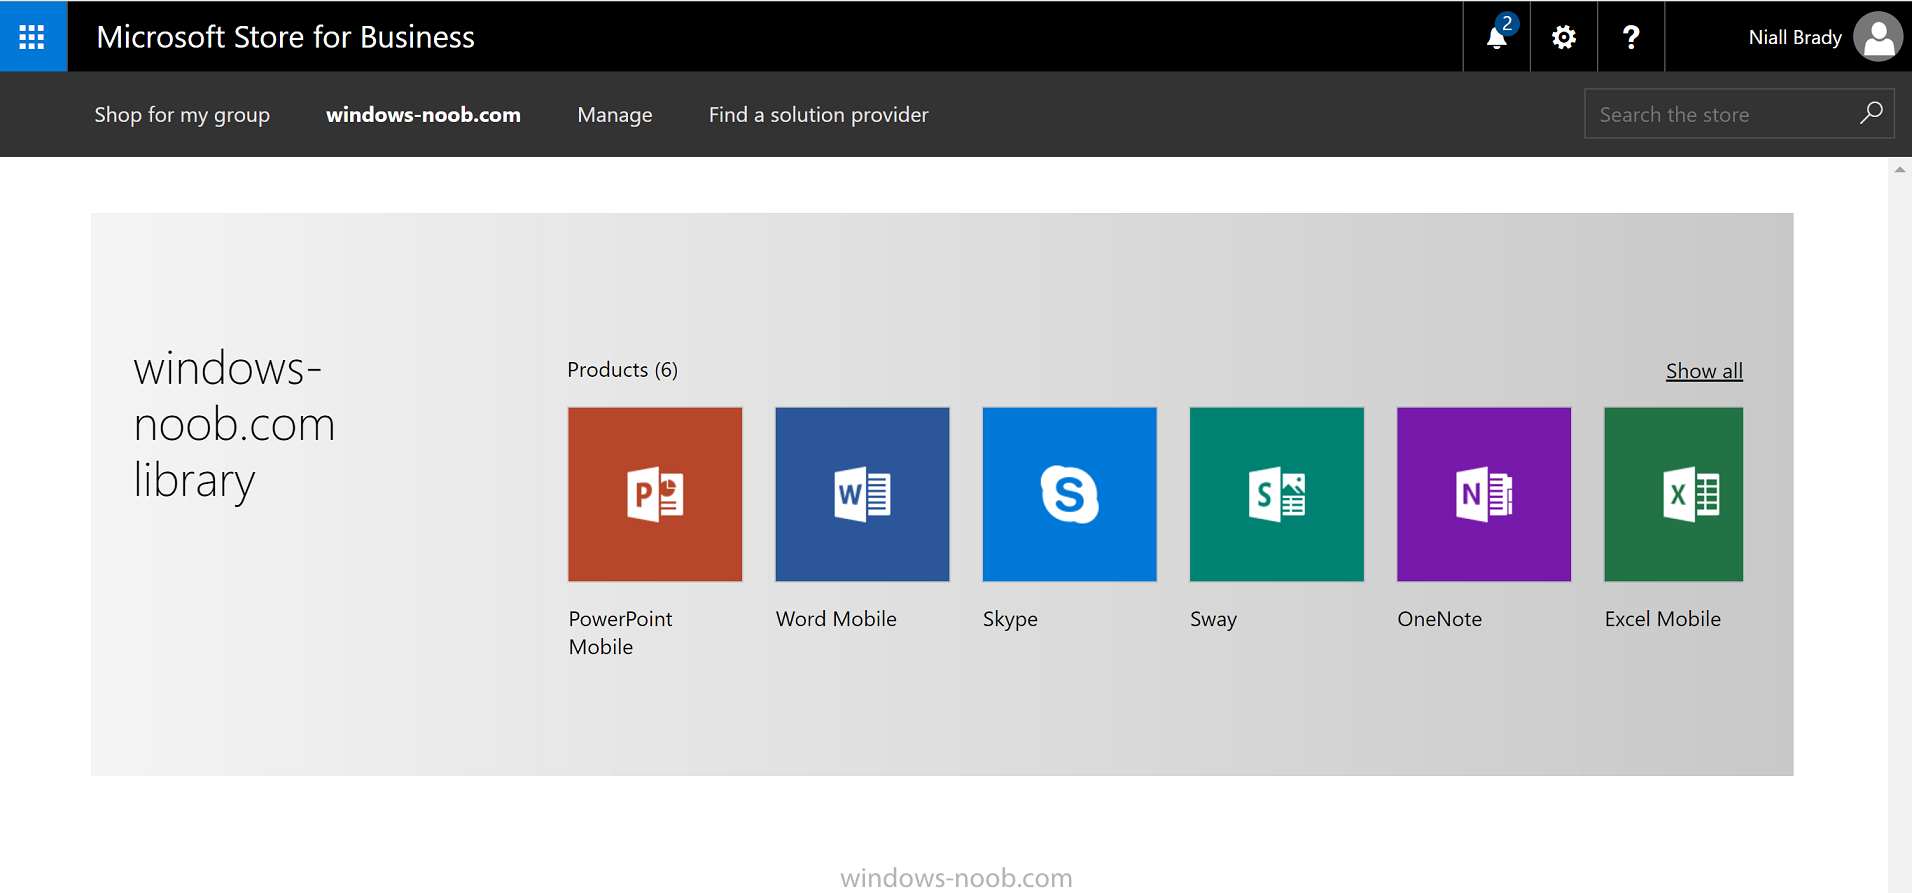Click the PowerPoint Mobile name link
Screen dimensions: 1912x893
(x=620, y=633)
